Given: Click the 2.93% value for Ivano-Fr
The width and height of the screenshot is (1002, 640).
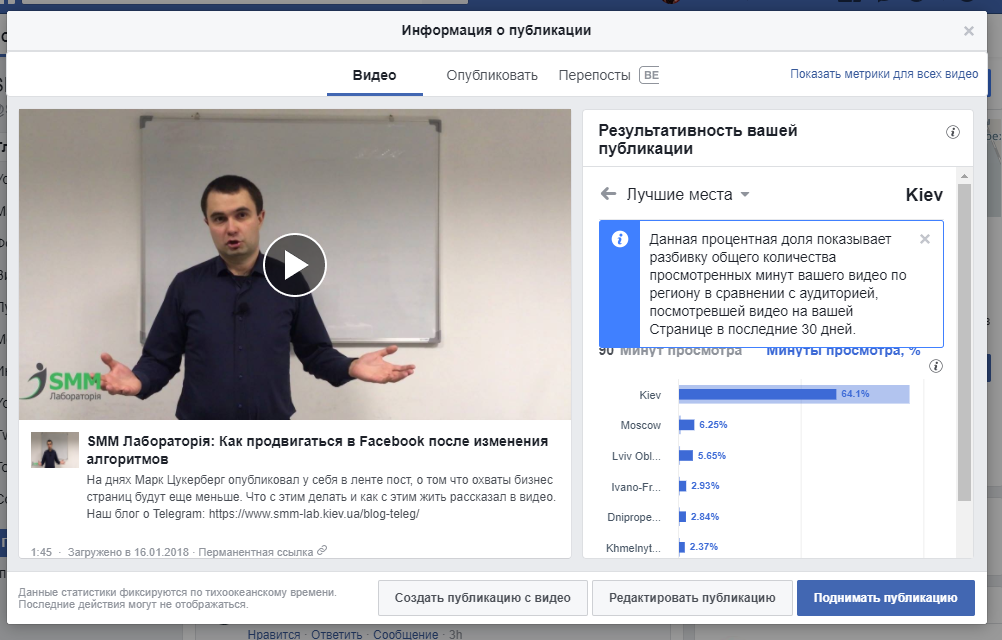Looking at the screenshot, I should pyautogui.click(x=705, y=485).
